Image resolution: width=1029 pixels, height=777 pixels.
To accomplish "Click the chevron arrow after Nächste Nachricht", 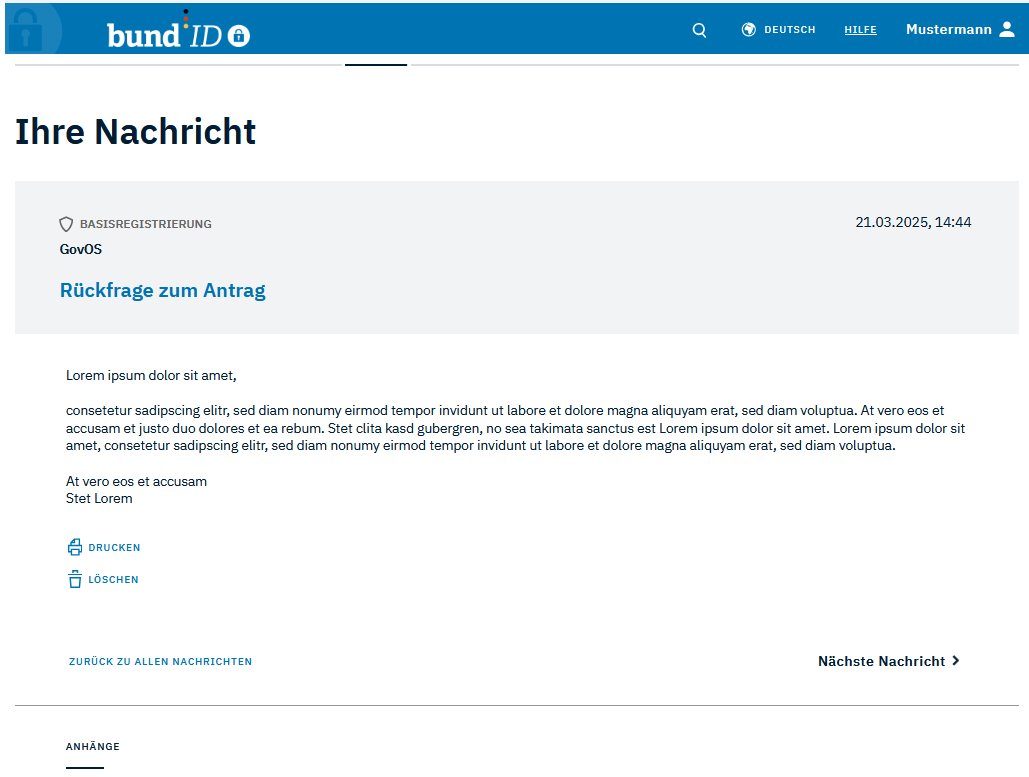I will pyautogui.click(x=956, y=661).
